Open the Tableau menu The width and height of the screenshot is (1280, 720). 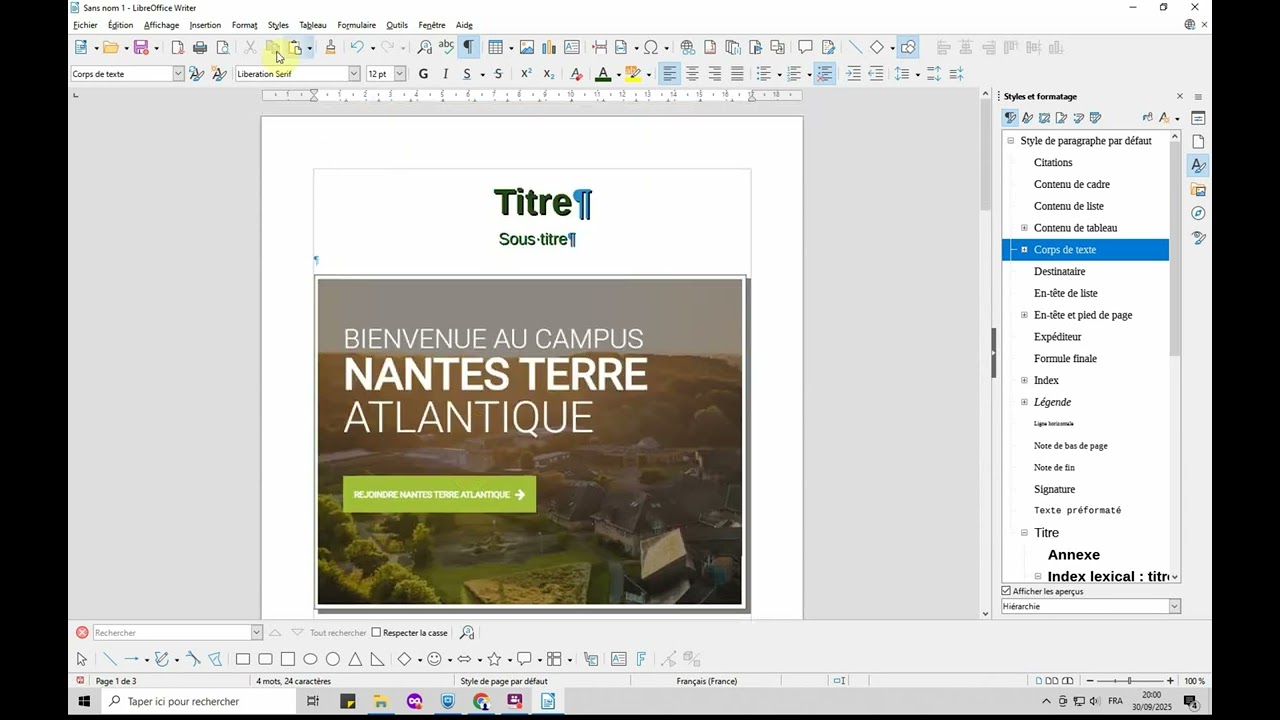point(312,25)
